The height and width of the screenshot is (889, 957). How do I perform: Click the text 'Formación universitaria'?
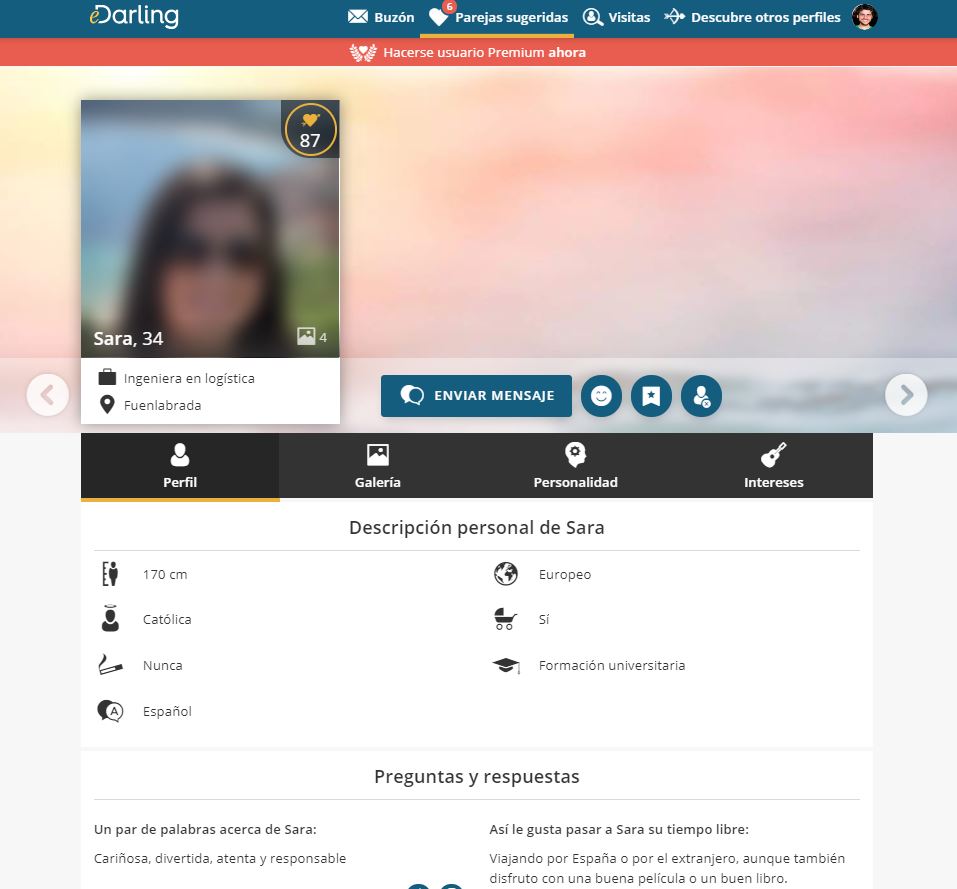click(612, 666)
